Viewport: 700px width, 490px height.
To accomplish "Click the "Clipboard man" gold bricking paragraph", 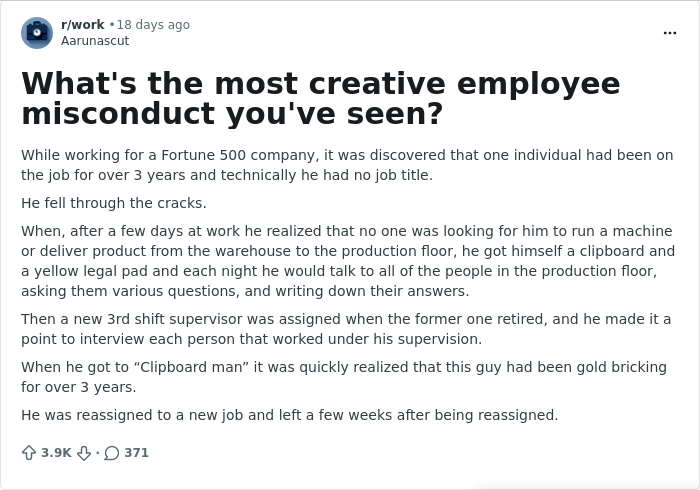I will [x=343, y=377].
